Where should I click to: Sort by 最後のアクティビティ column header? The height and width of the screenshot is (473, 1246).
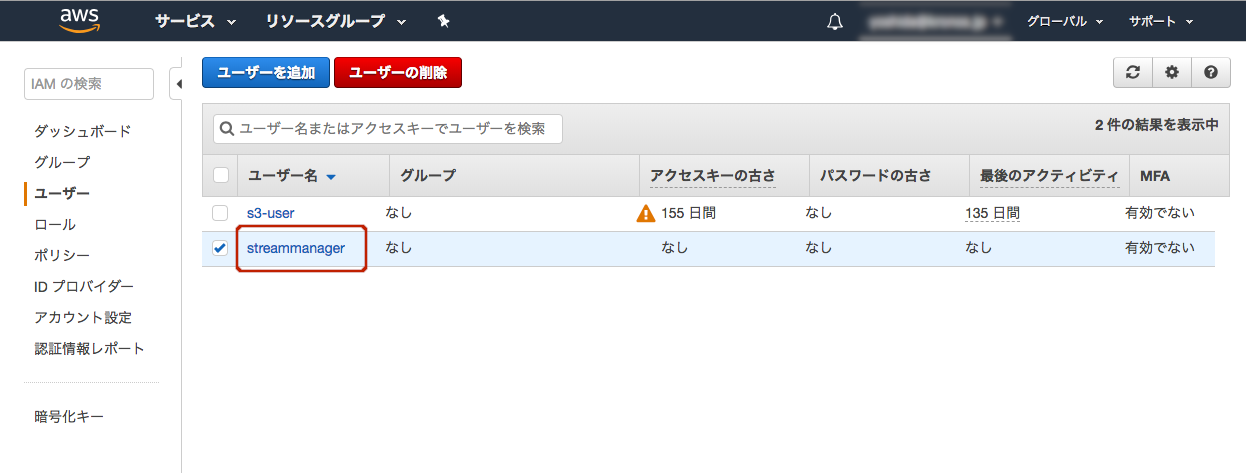click(x=1049, y=176)
